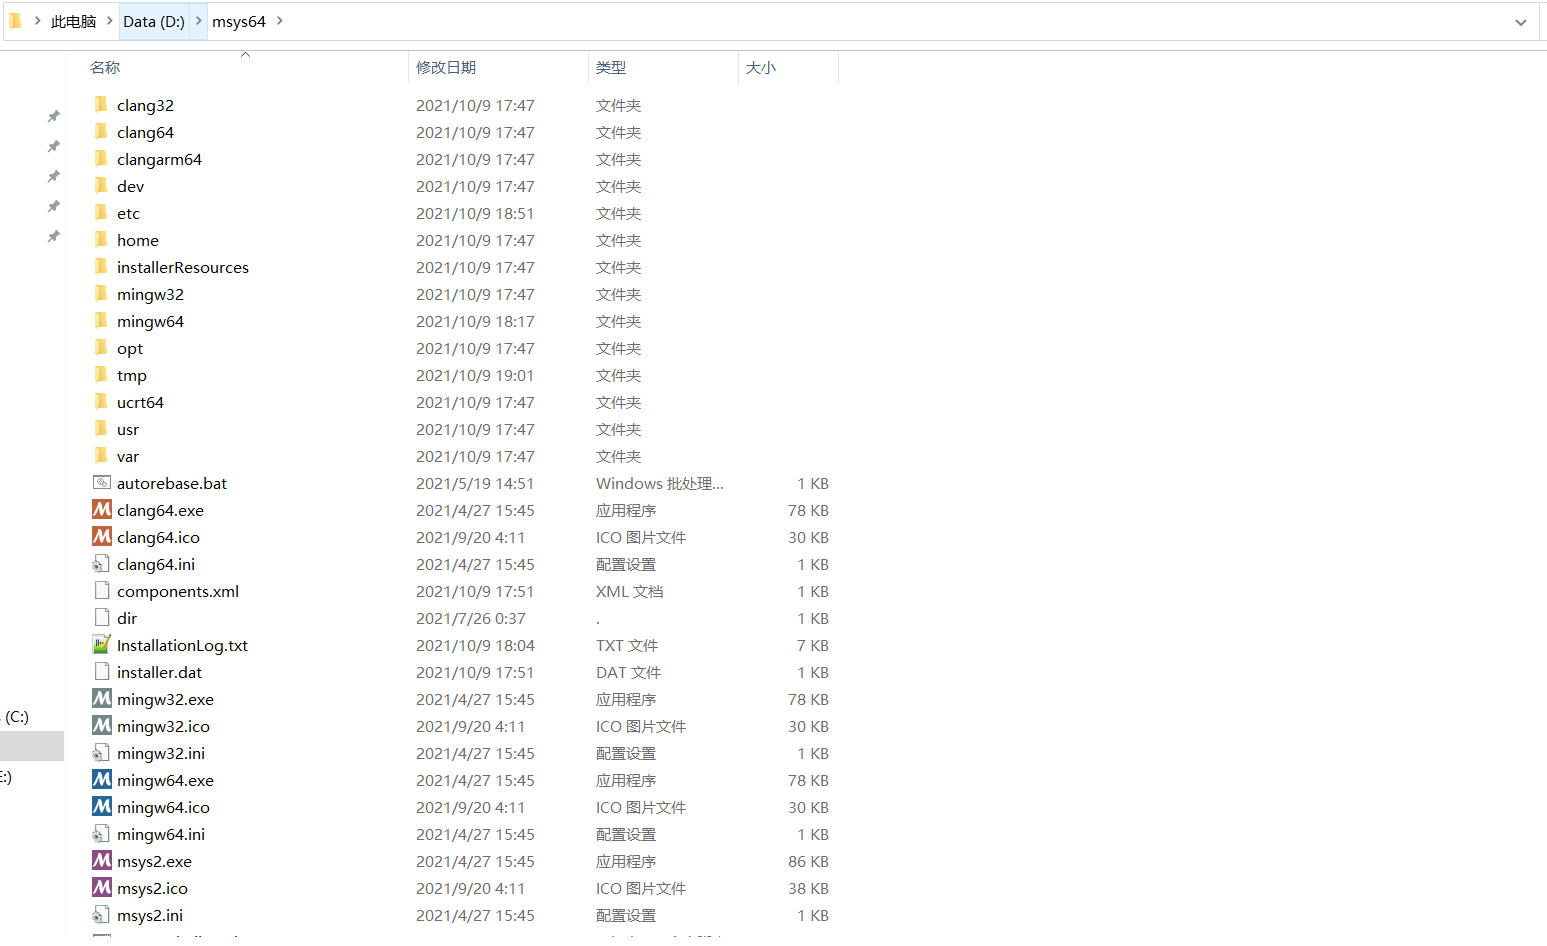Select the highlighted sidebar item below (C:)
Screen dimensions: 1547x946
(32, 746)
